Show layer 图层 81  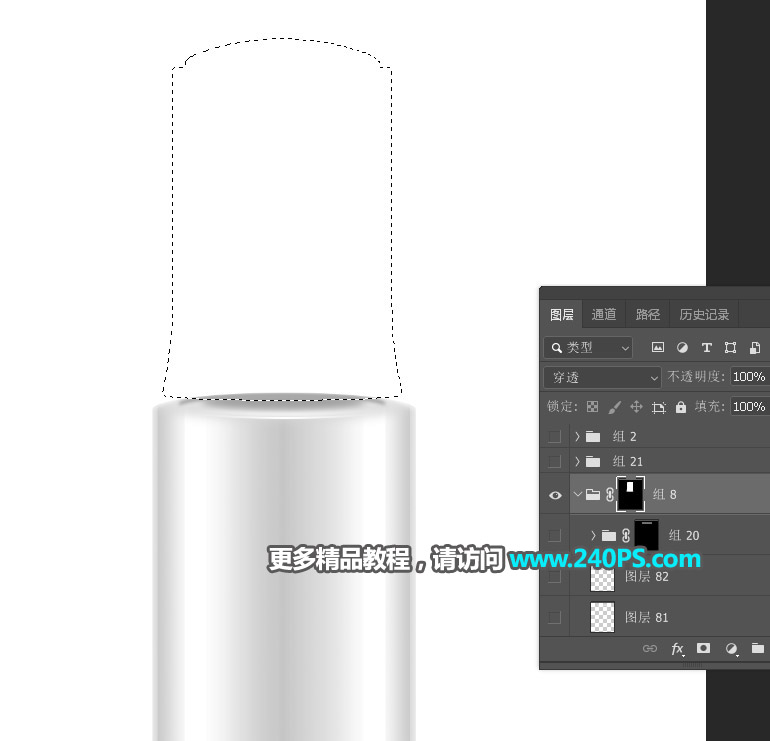(x=554, y=617)
